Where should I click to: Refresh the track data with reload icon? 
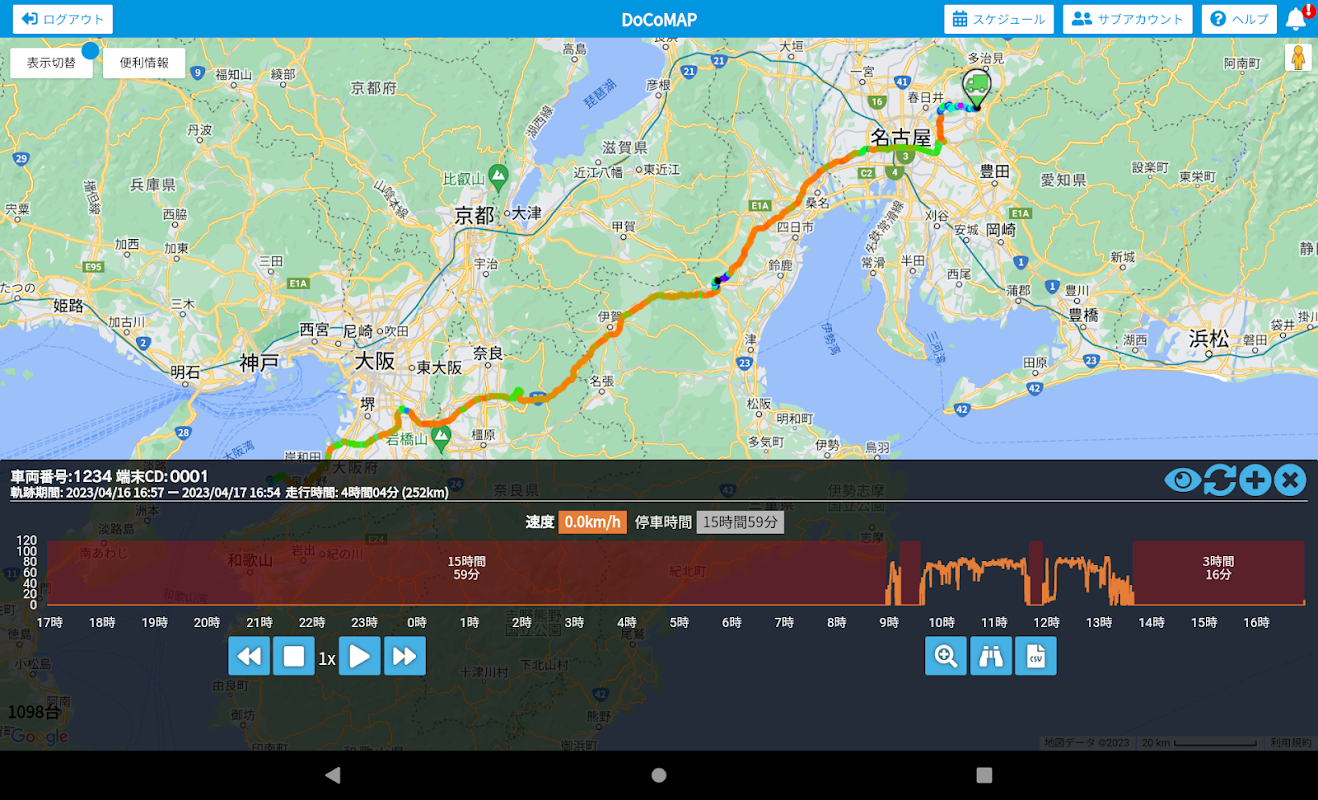[x=1219, y=480]
